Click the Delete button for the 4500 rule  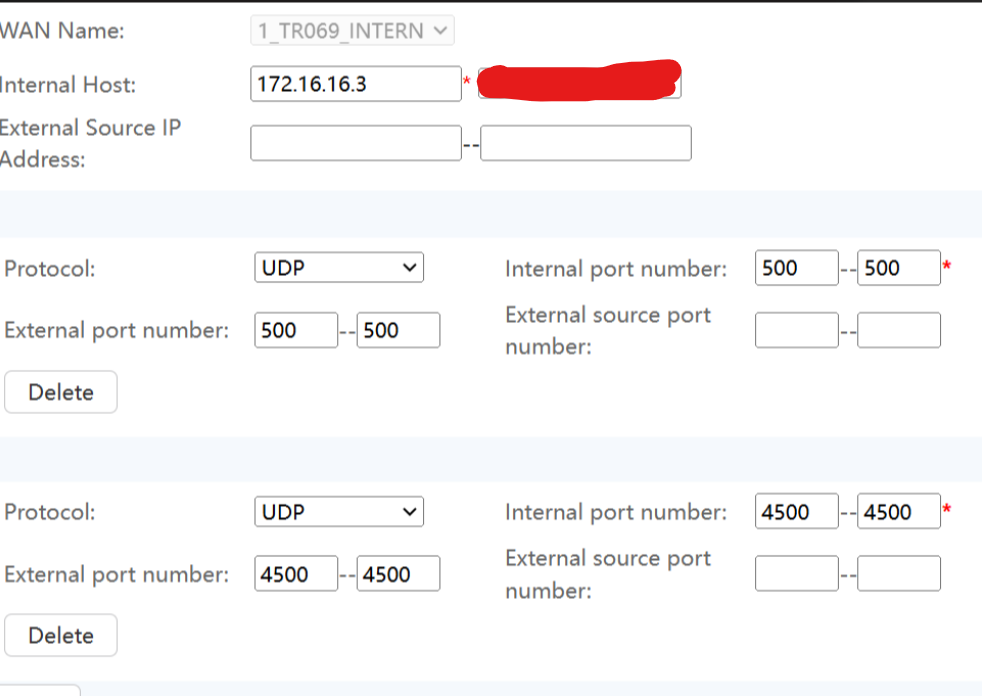point(60,634)
